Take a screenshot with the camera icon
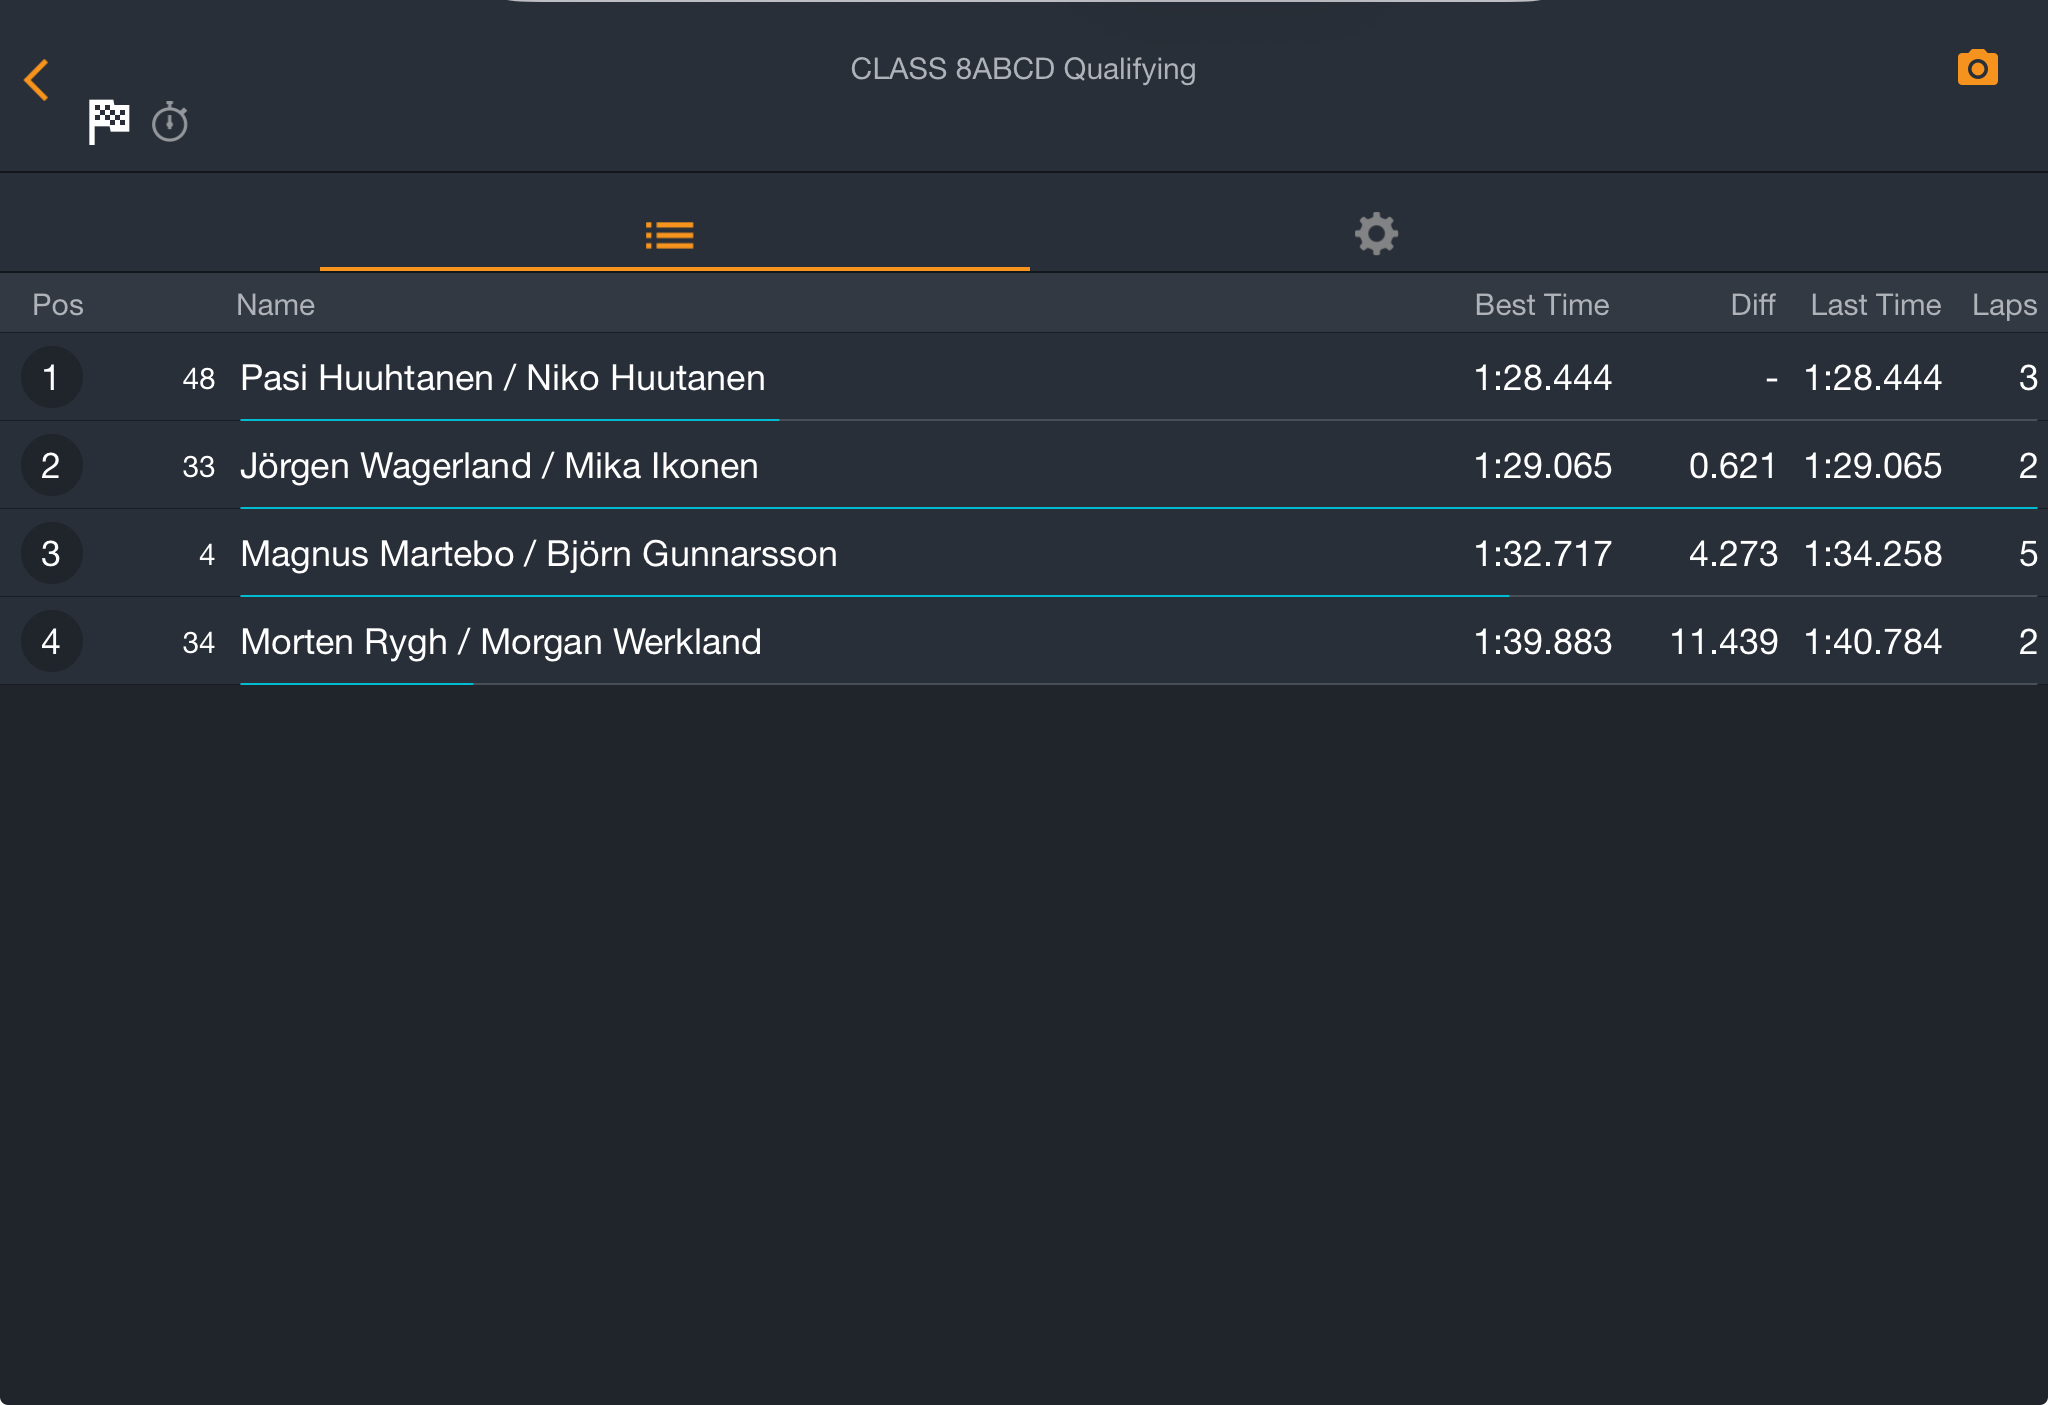 coord(1977,68)
